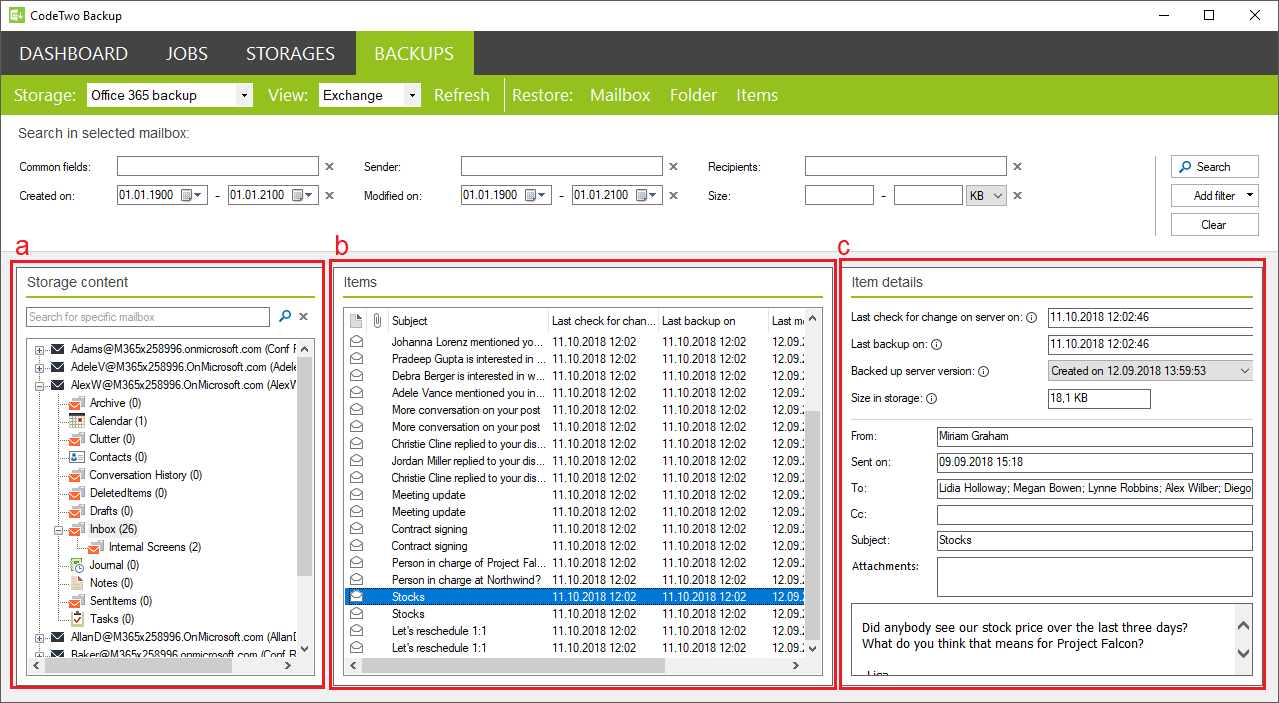This screenshot has width=1279, height=703.
Task: Click the Search for specific mailbox field
Action: click(x=148, y=317)
